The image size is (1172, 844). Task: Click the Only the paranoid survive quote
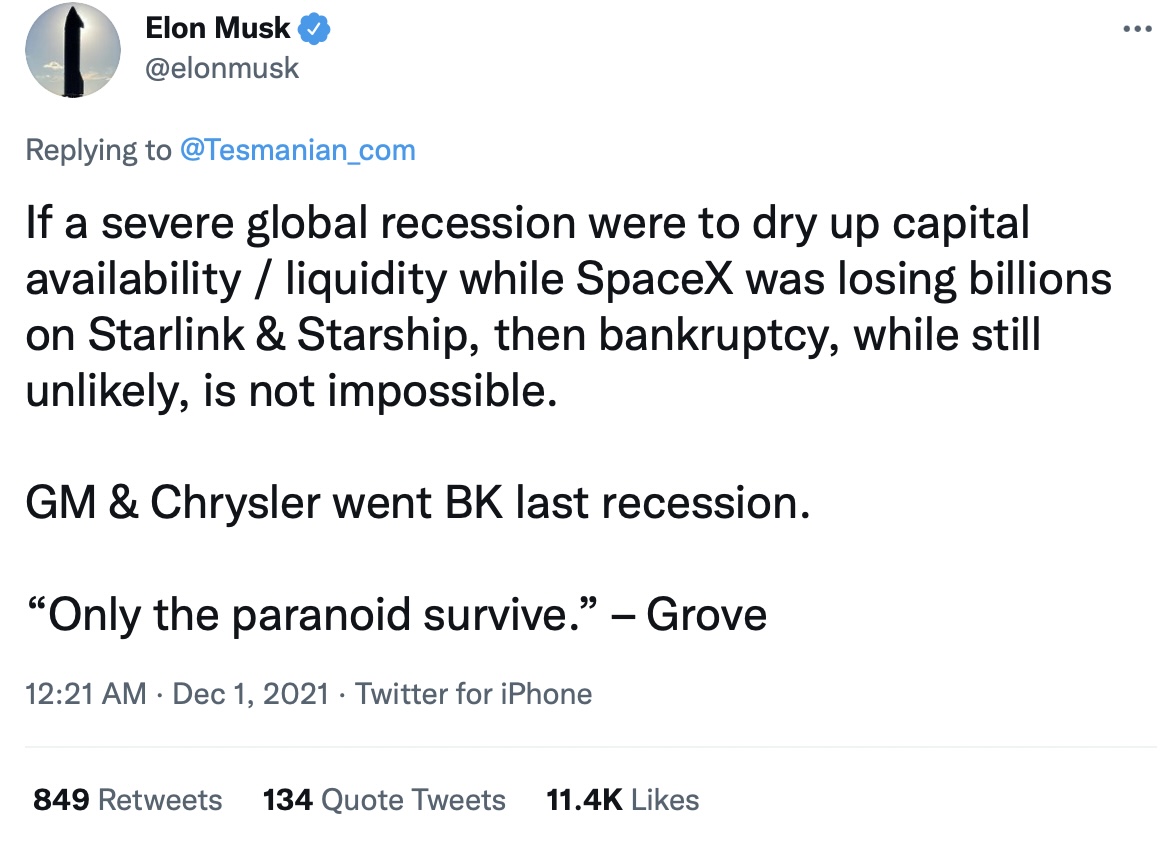[312, 615]
